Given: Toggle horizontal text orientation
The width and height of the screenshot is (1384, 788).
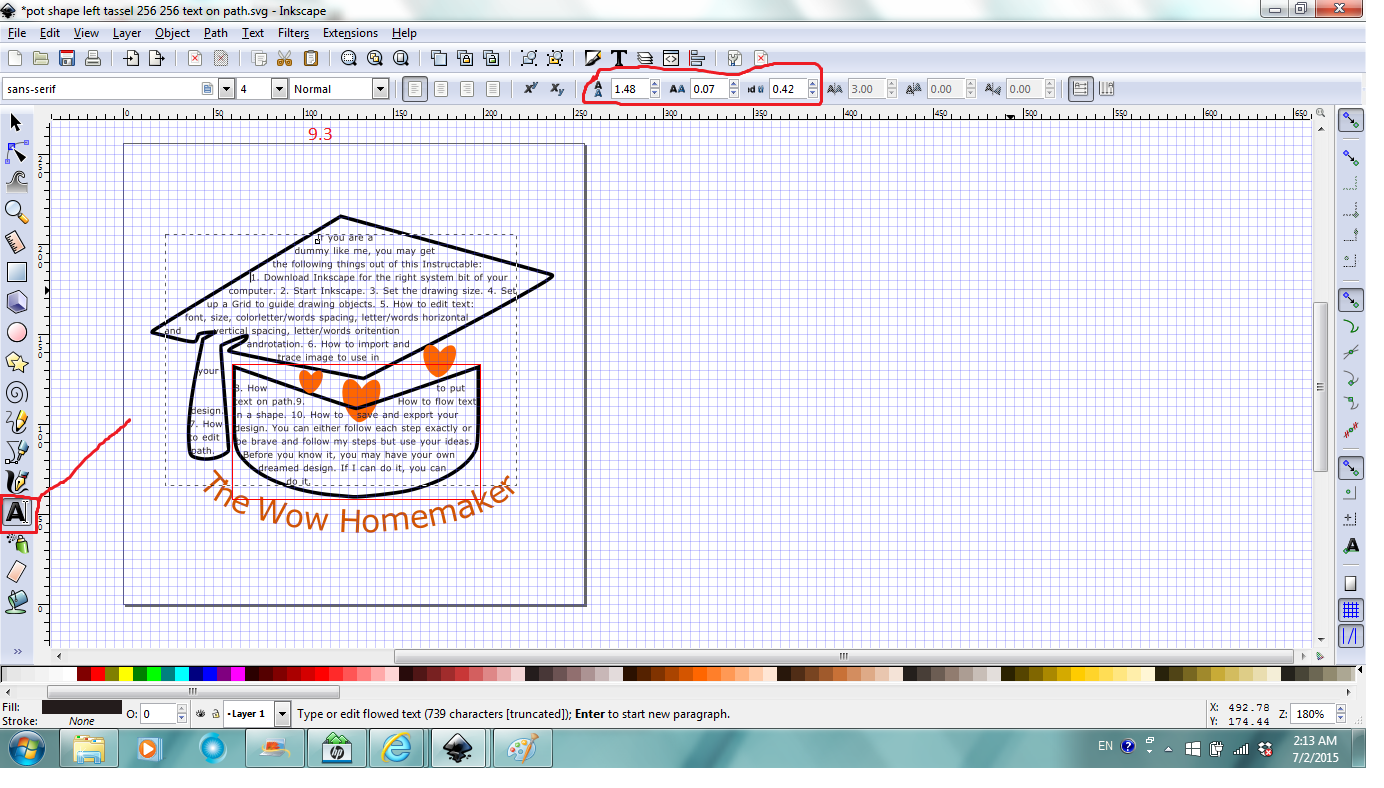Looking at the screenshot, I should coord(1080,89).
